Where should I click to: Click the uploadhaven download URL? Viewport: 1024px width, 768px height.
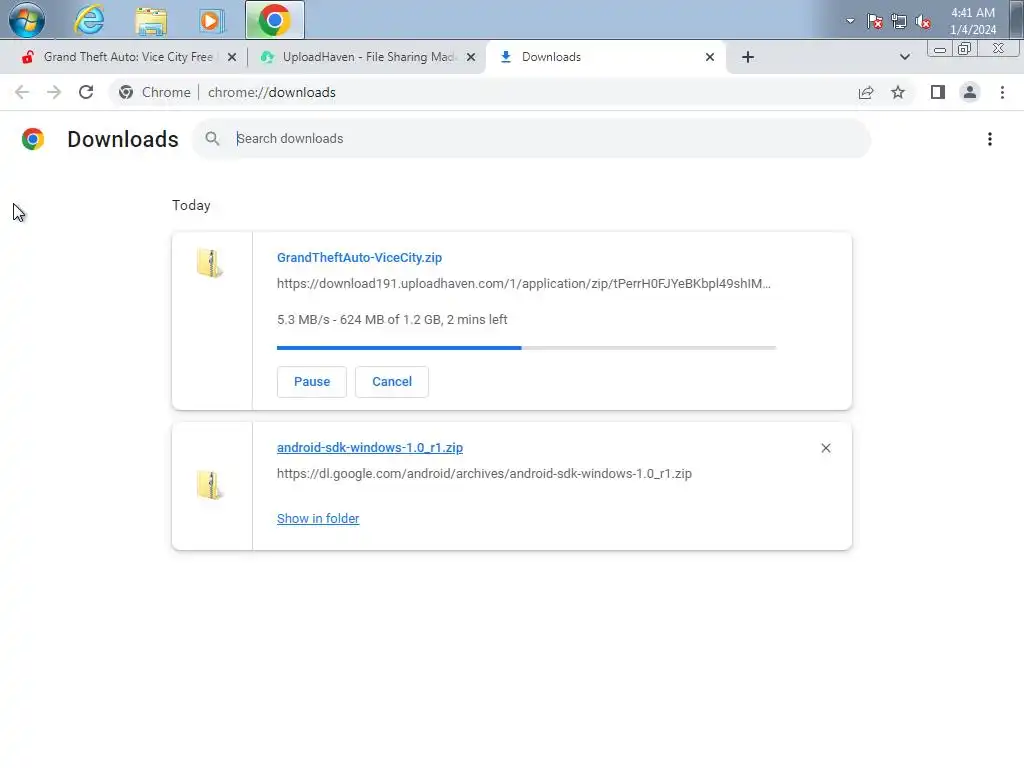[524, 283]
